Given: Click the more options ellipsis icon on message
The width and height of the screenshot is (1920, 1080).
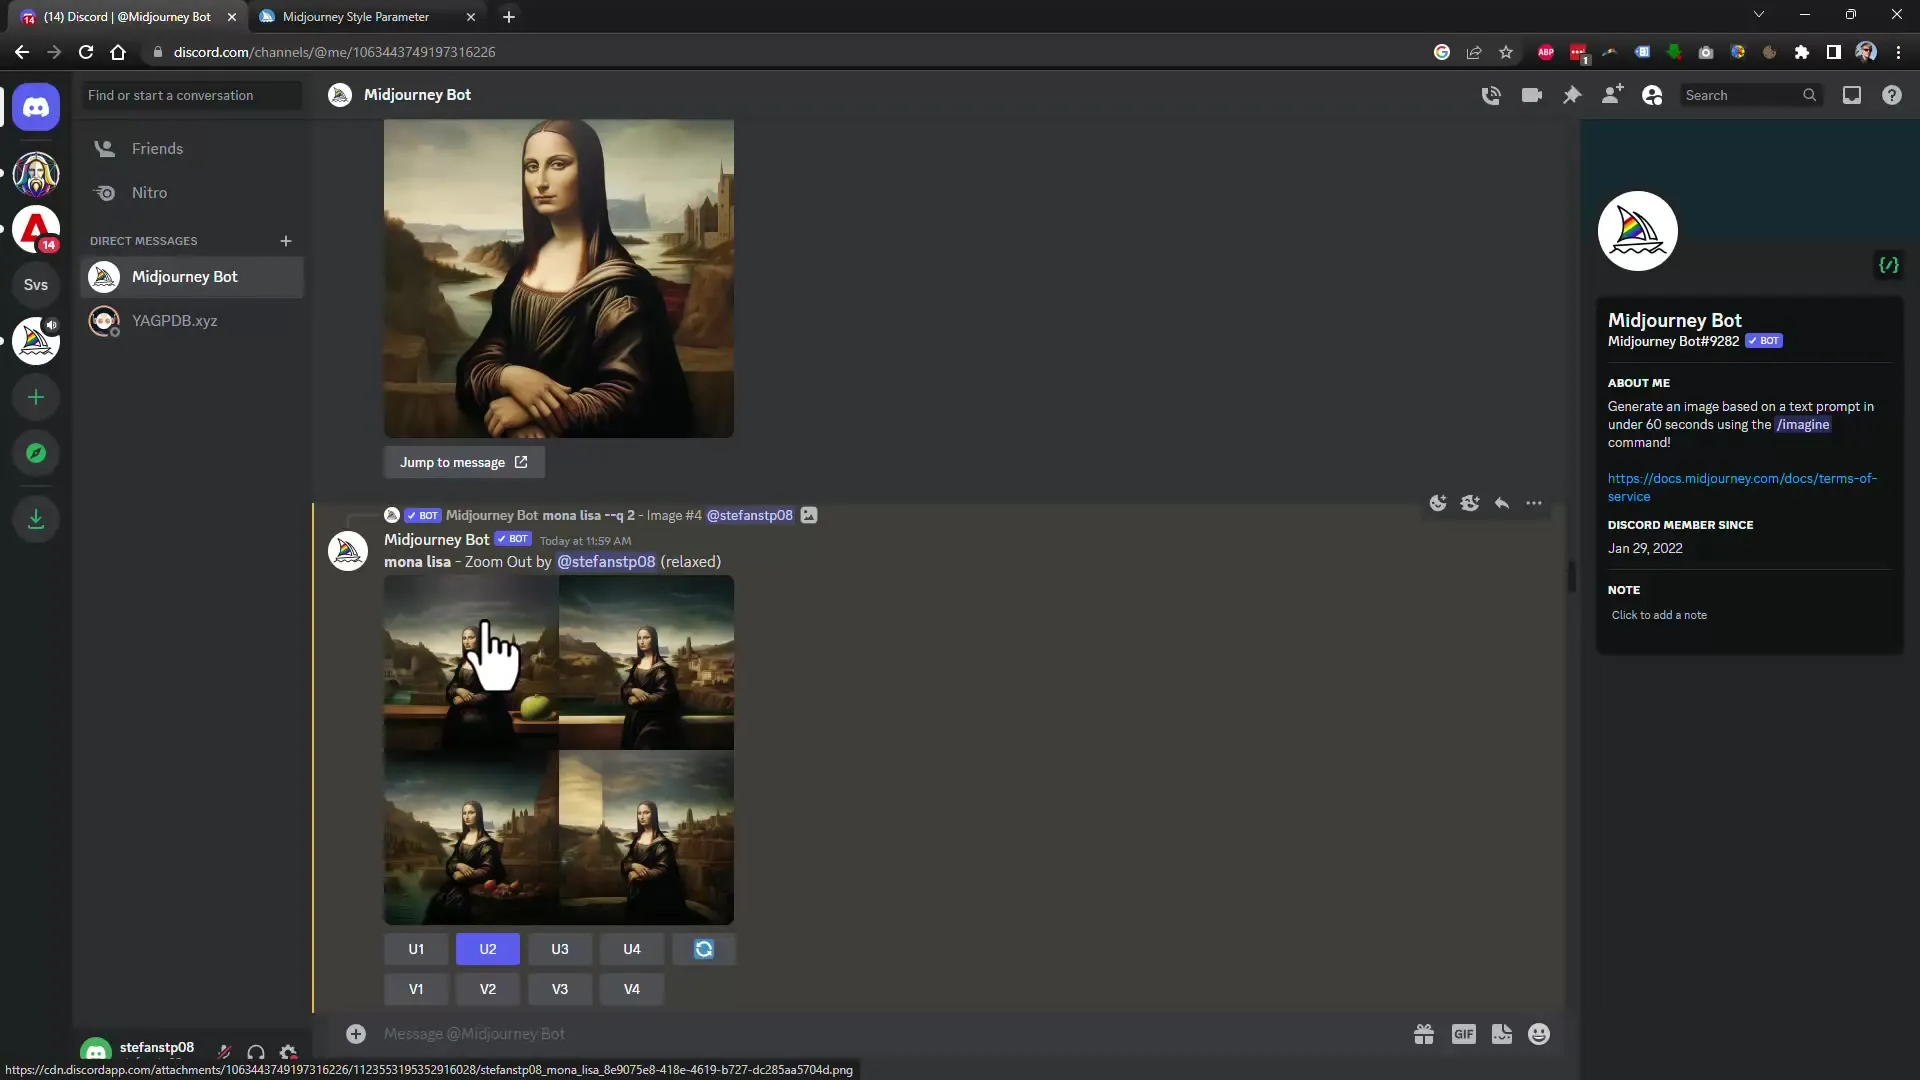Looking at the screenshot, I should 1534,502.
